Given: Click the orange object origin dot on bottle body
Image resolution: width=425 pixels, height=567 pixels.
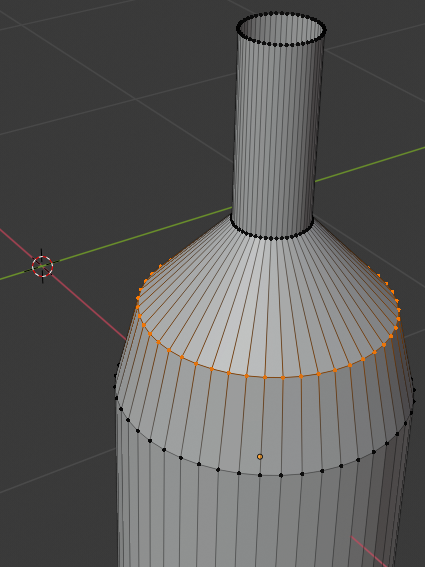Looking at the screenshot, I should [260, 457].
